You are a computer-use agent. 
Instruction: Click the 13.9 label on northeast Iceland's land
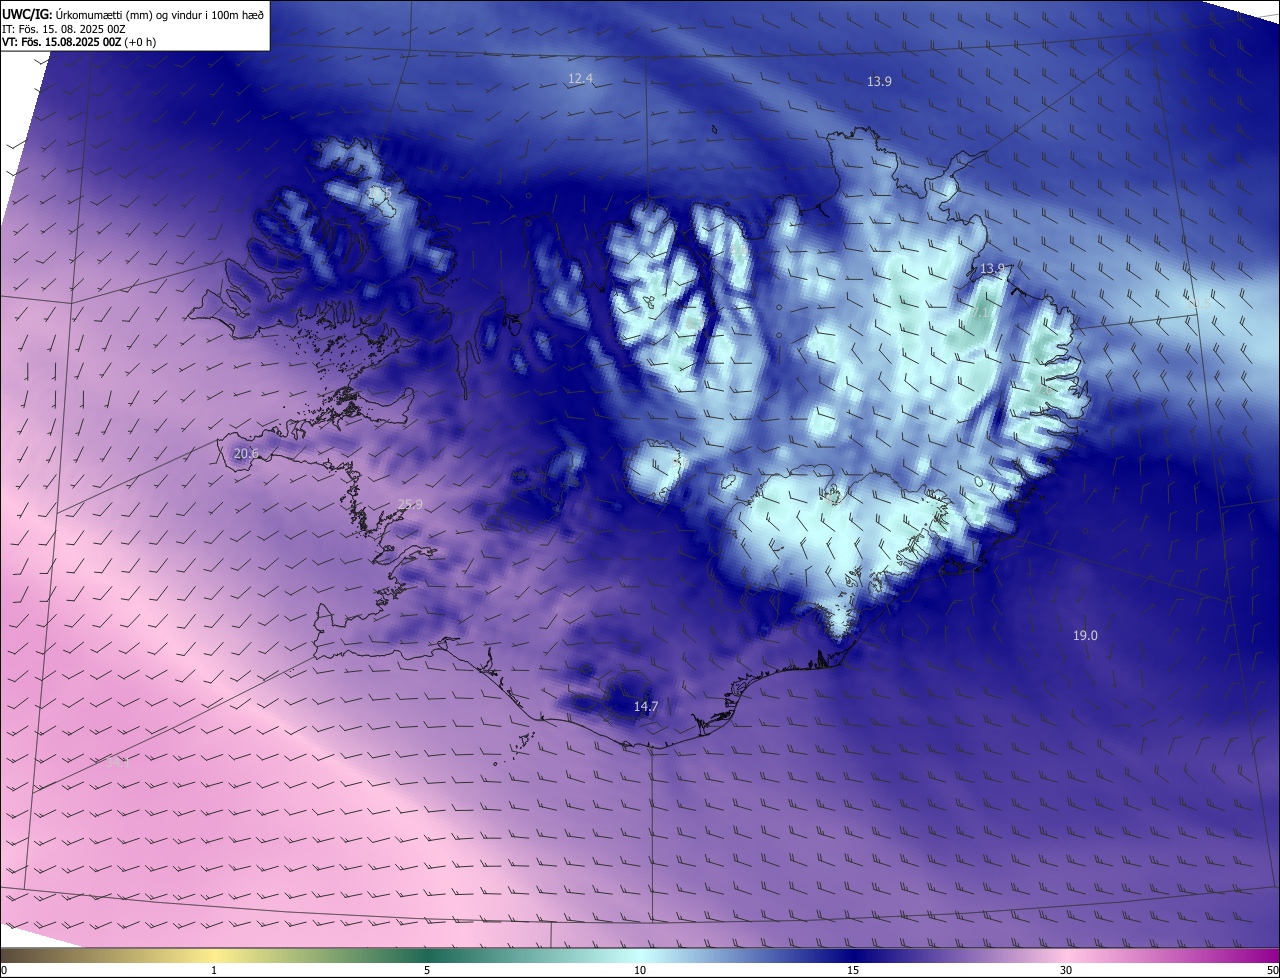coord(992,269)
